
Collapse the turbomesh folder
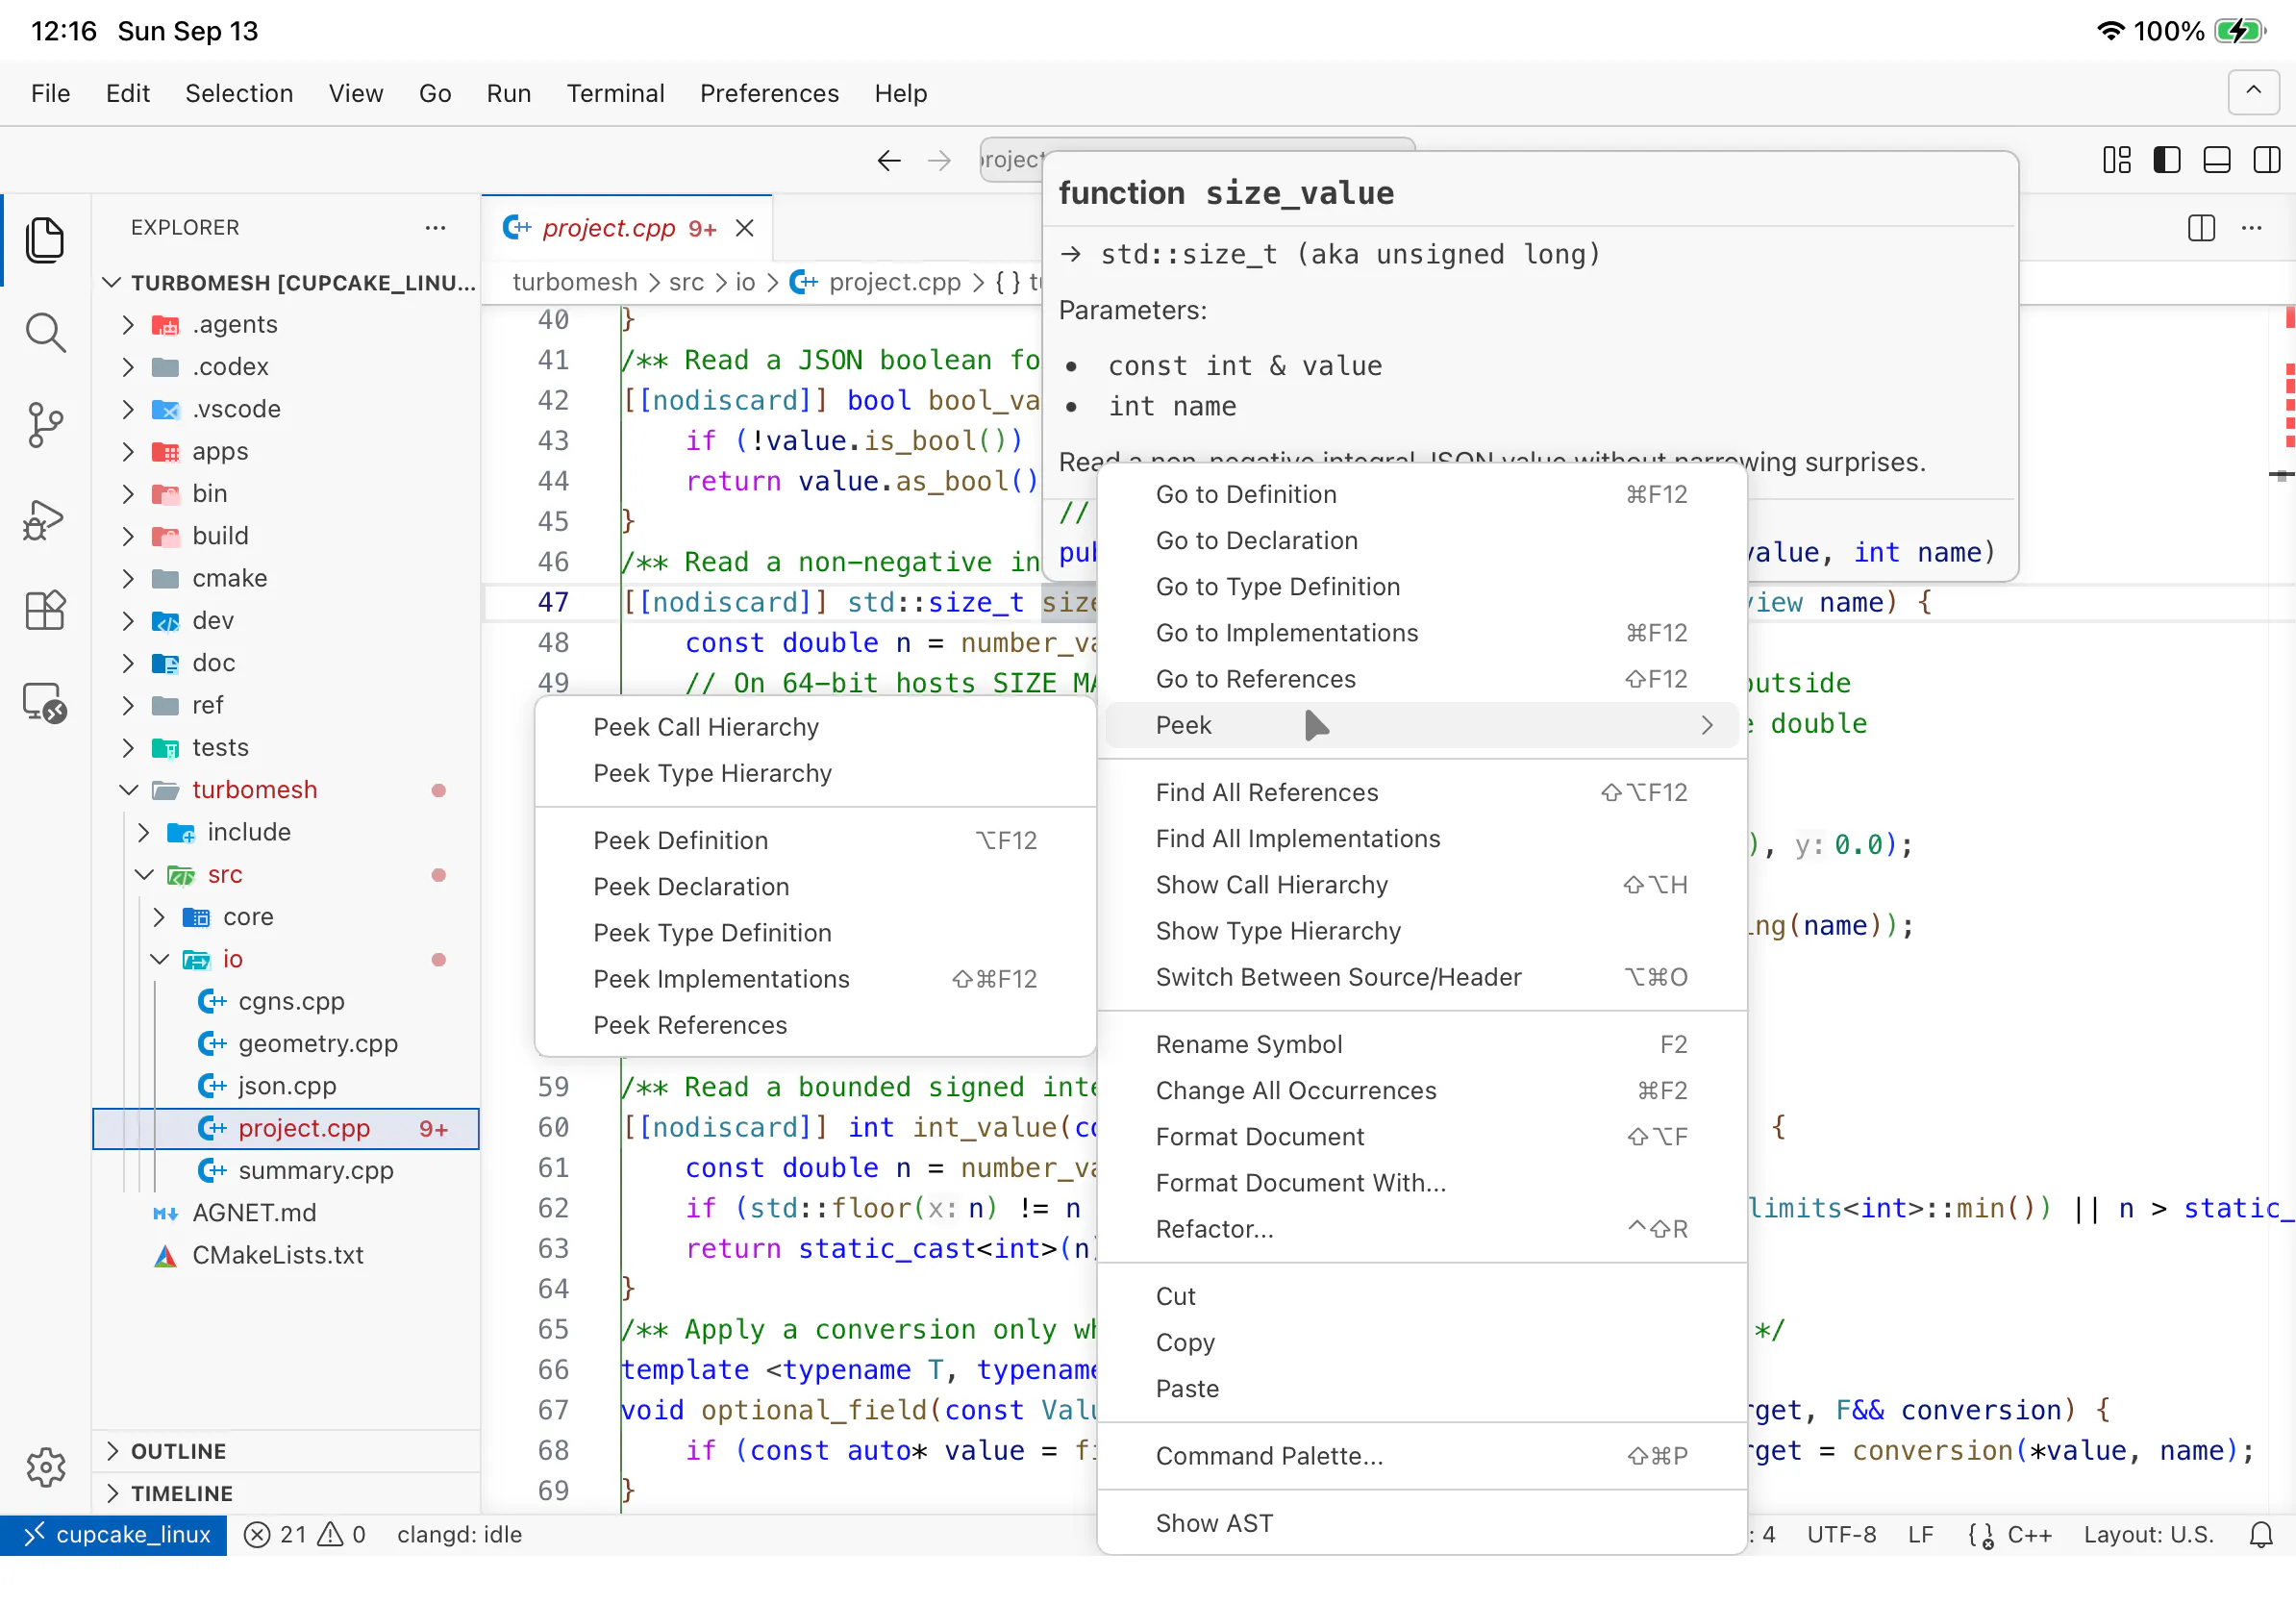[285, 790]
